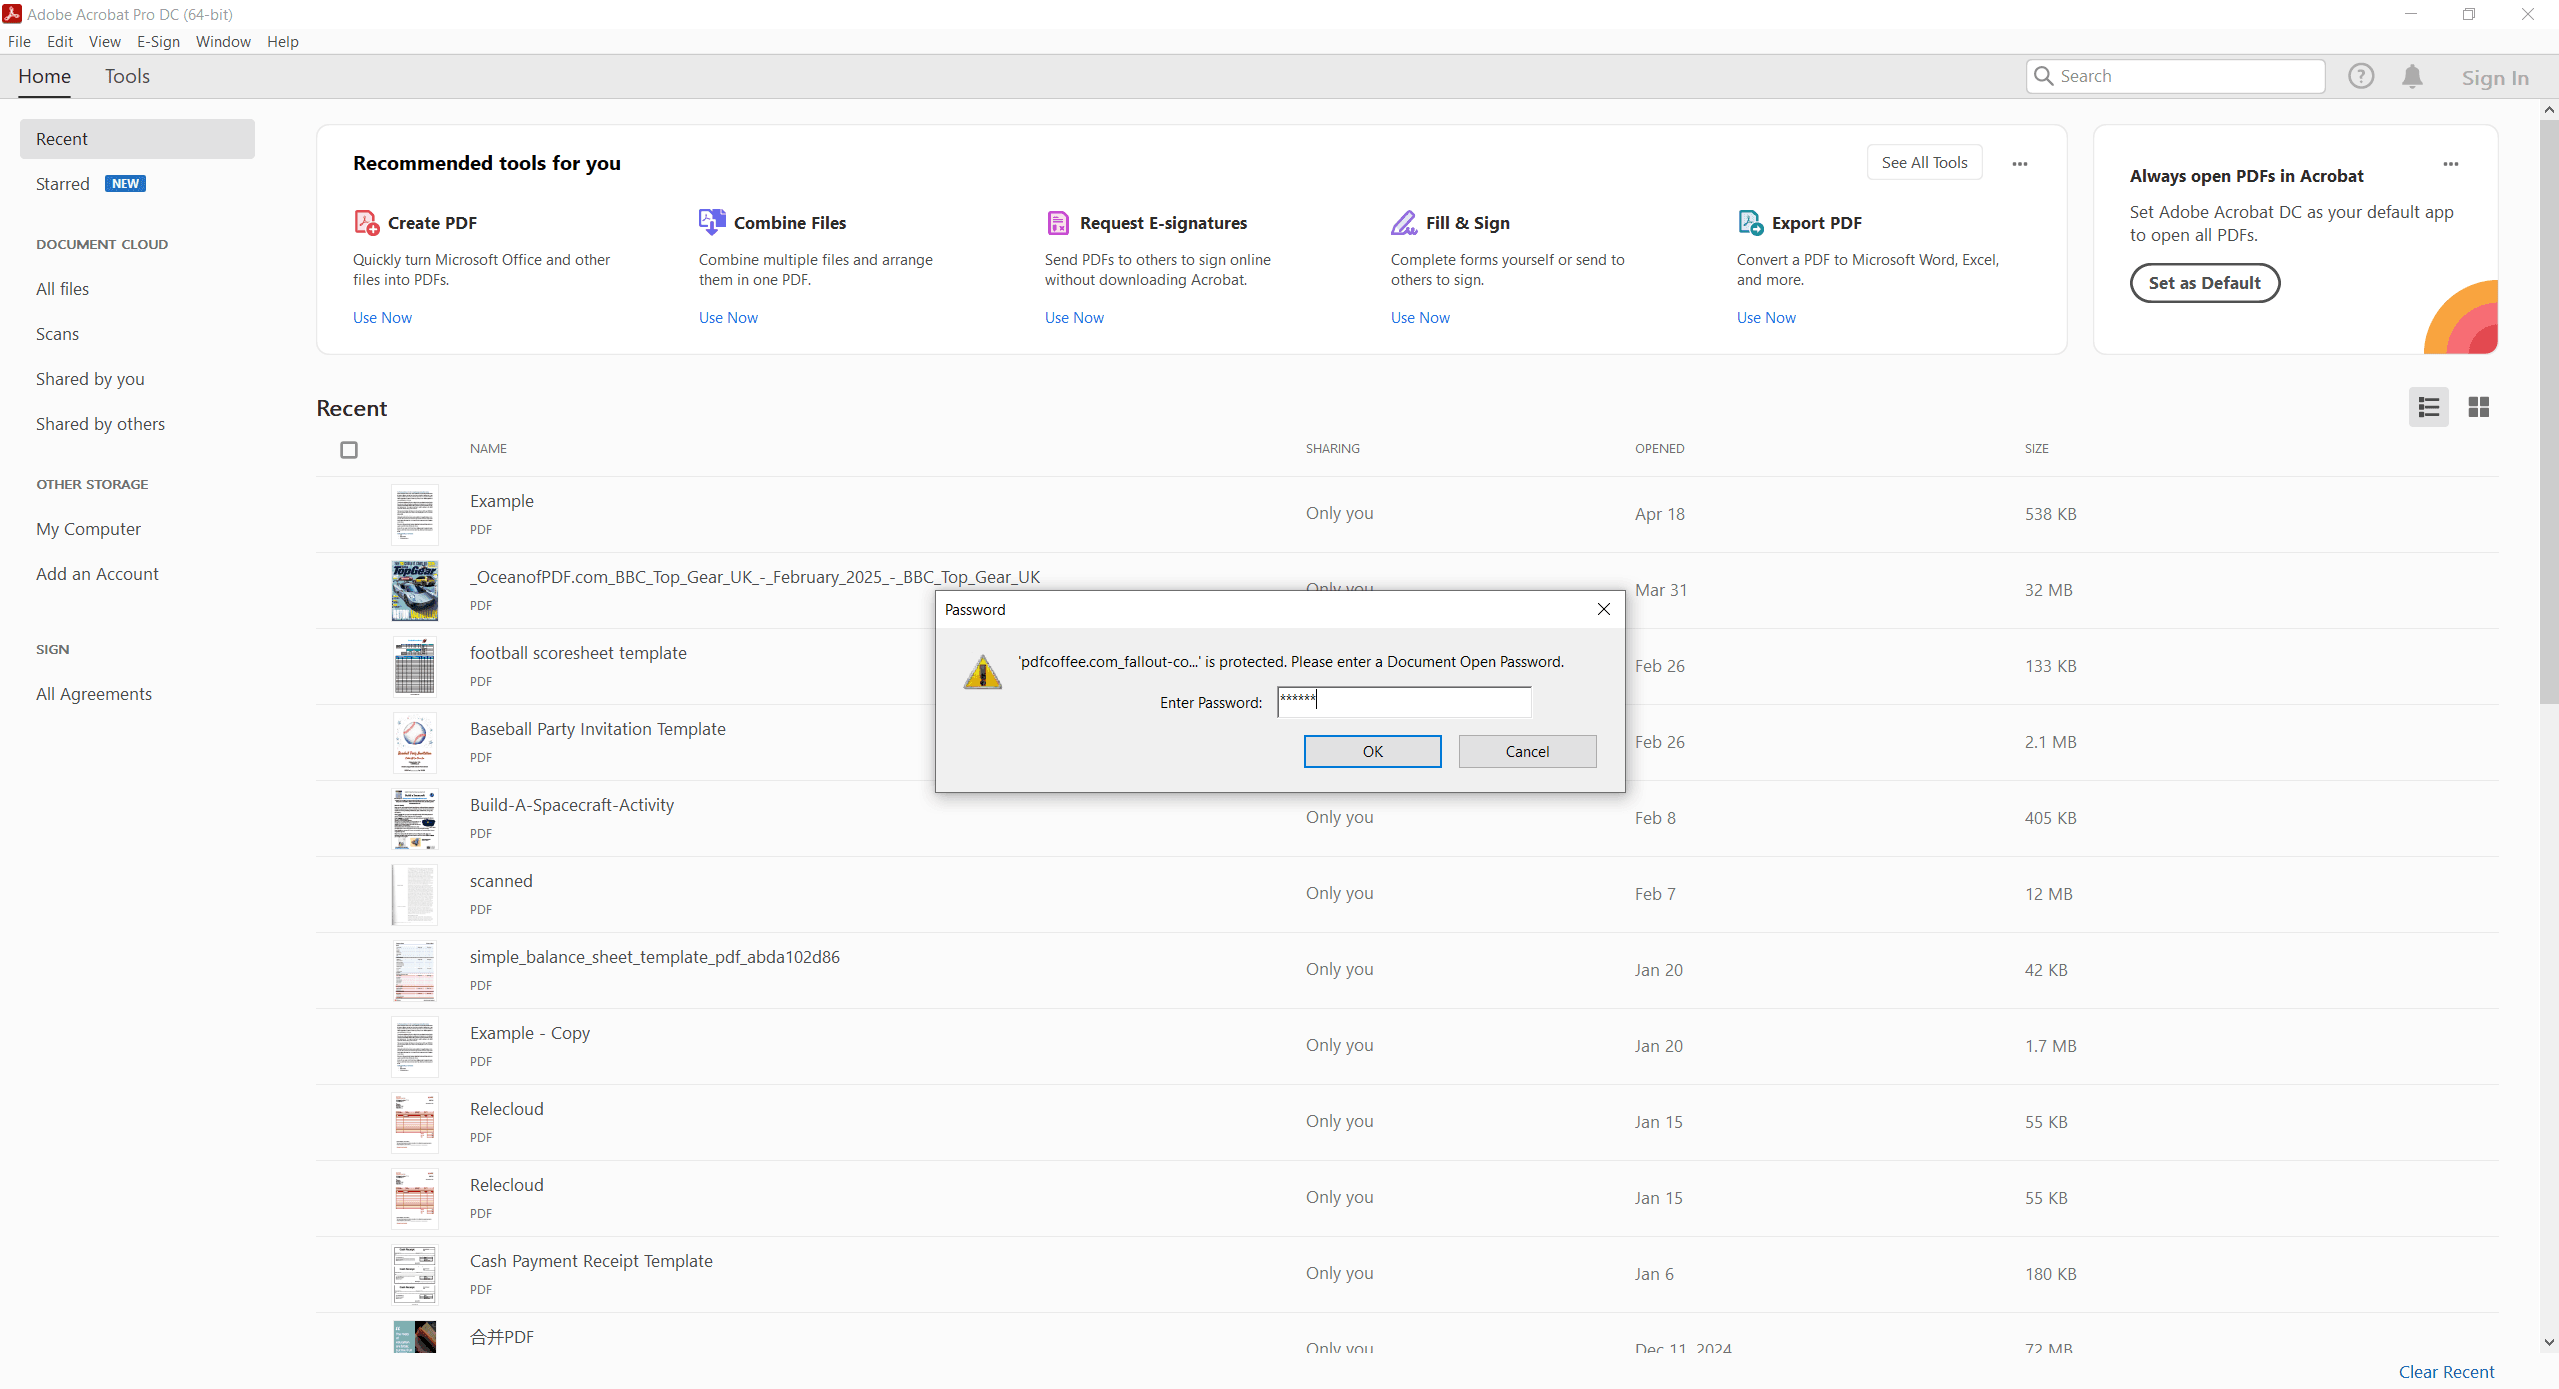Screen dimensions: 2559x1389
Task: Select Starred in the sidebar
Action: [63, 184]
